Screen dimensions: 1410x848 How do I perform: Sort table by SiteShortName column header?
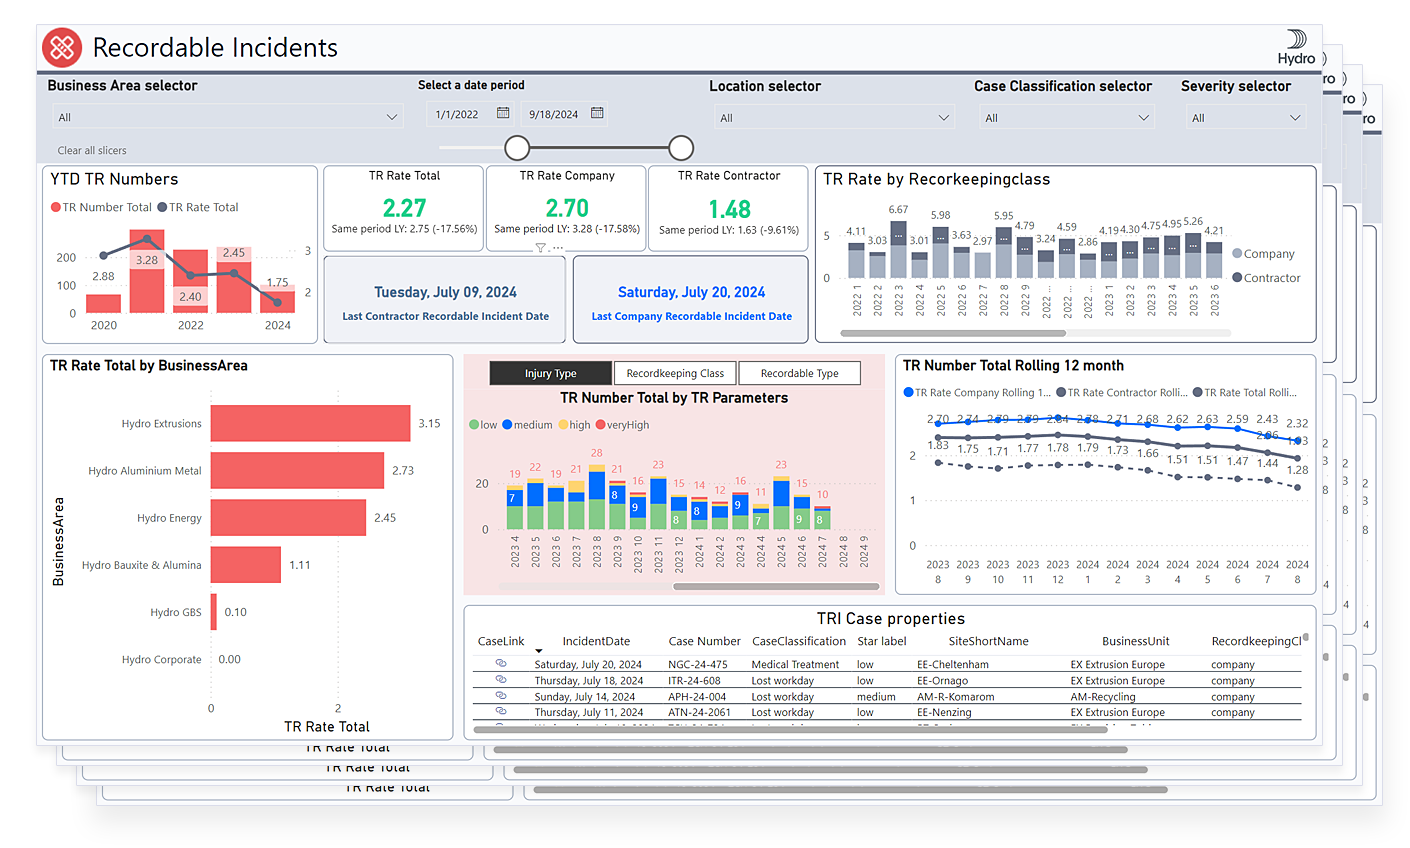tap(988, 642)
